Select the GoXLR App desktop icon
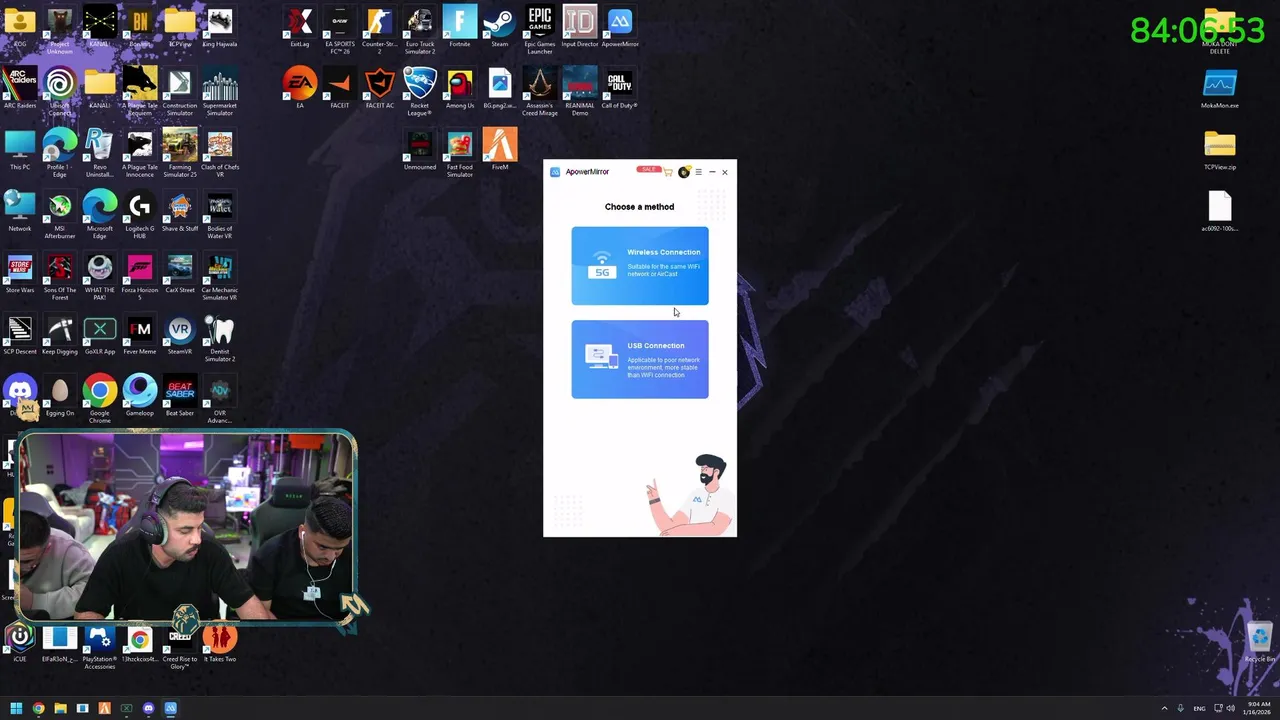1280x720 pixels. pos(100,334)
